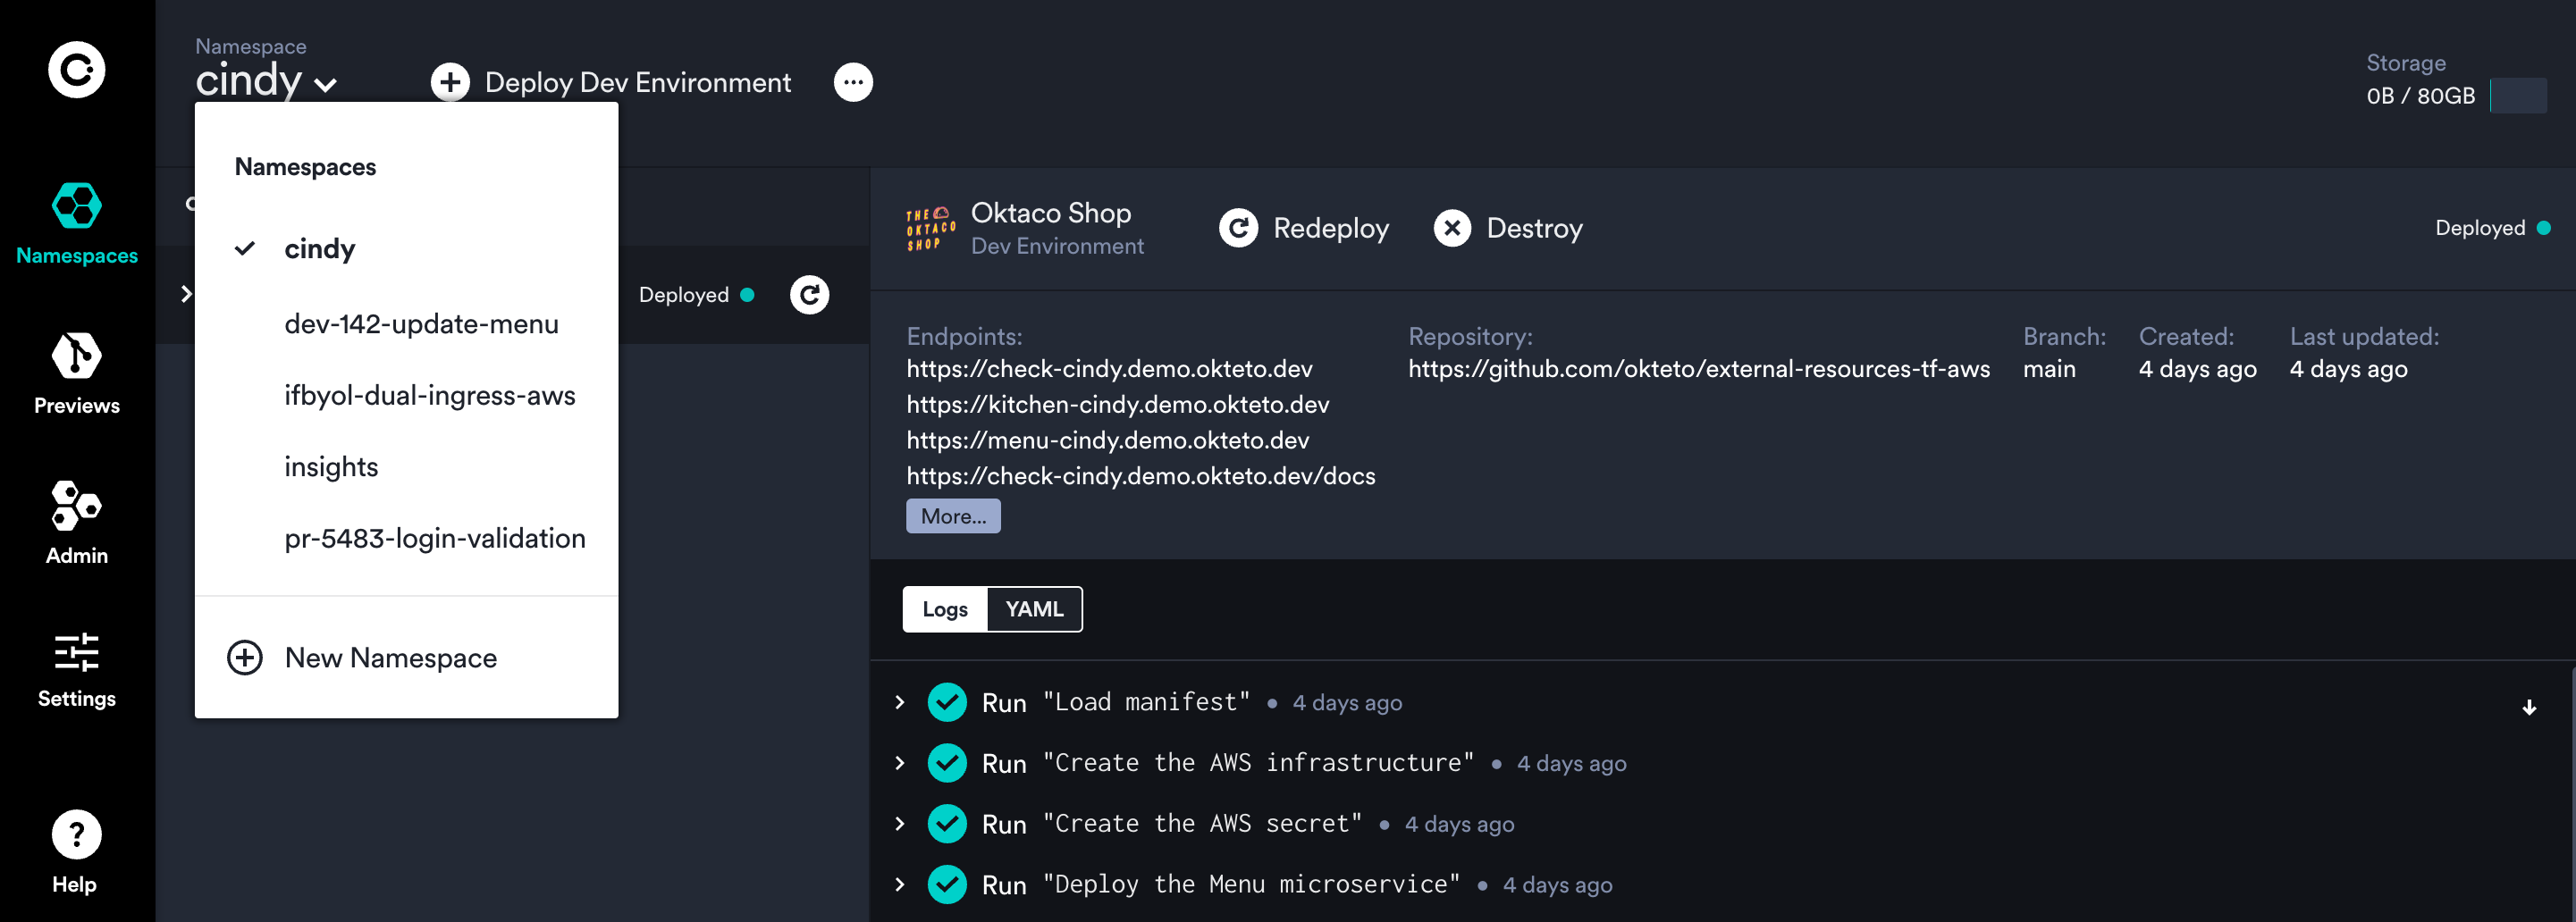Click the refresh icon next to Deployed status
This screenshot has width=2576, height=922.
(809, 294)
